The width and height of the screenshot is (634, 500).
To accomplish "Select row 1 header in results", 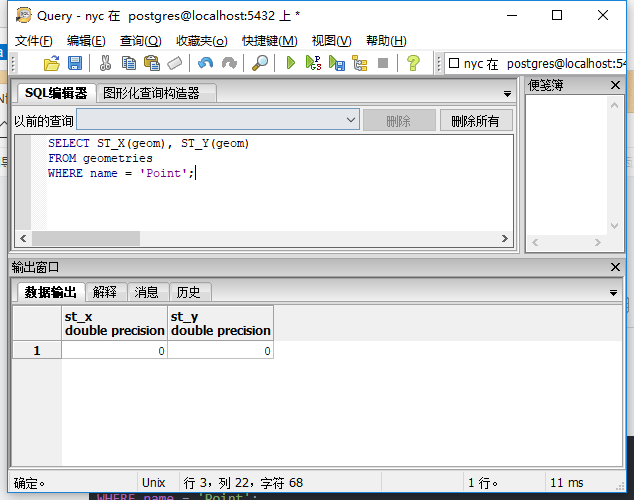I will coord(37,350).
